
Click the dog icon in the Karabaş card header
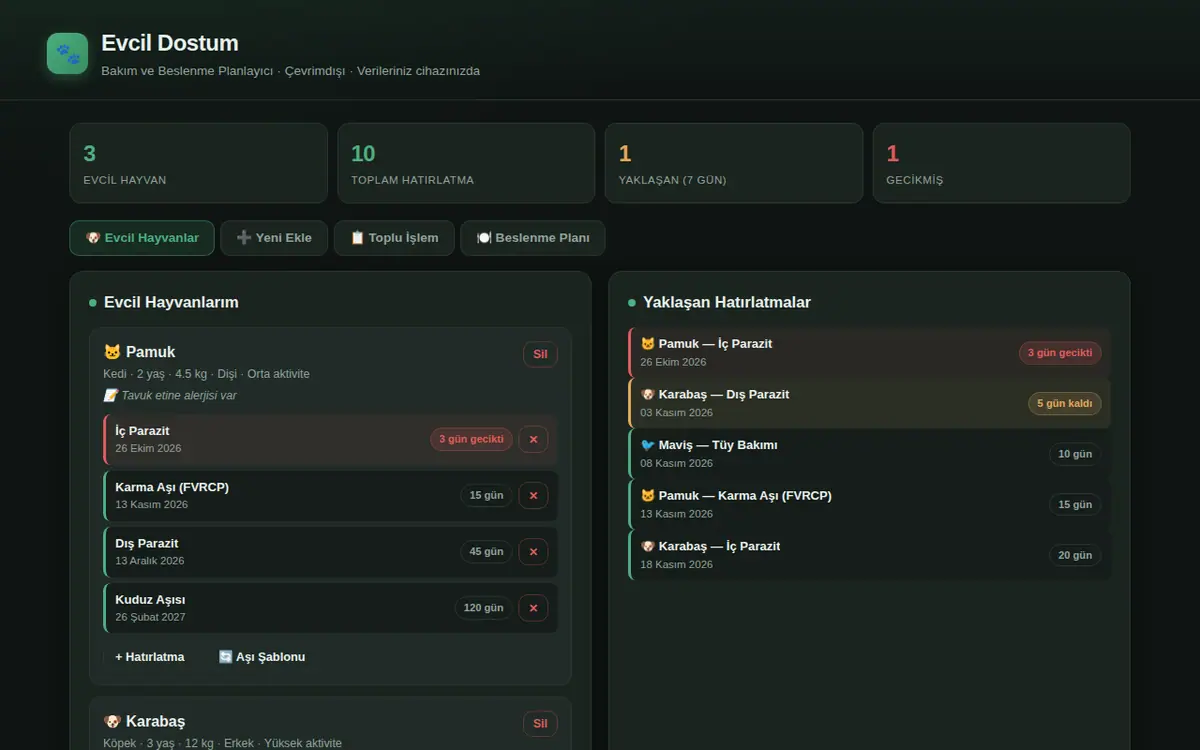112,721
